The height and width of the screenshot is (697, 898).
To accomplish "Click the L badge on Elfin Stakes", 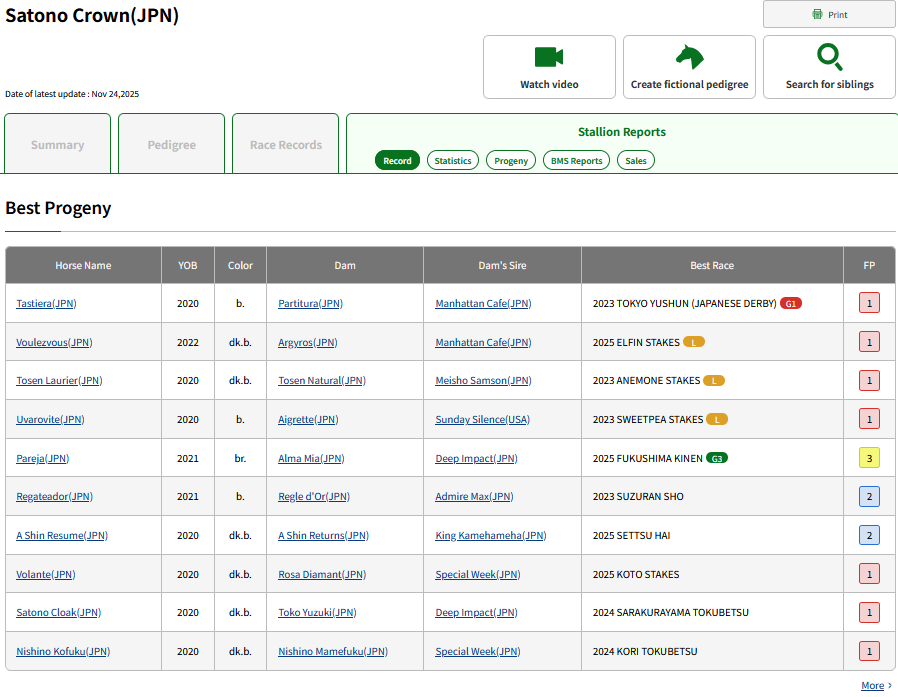I will coord(694,342).
